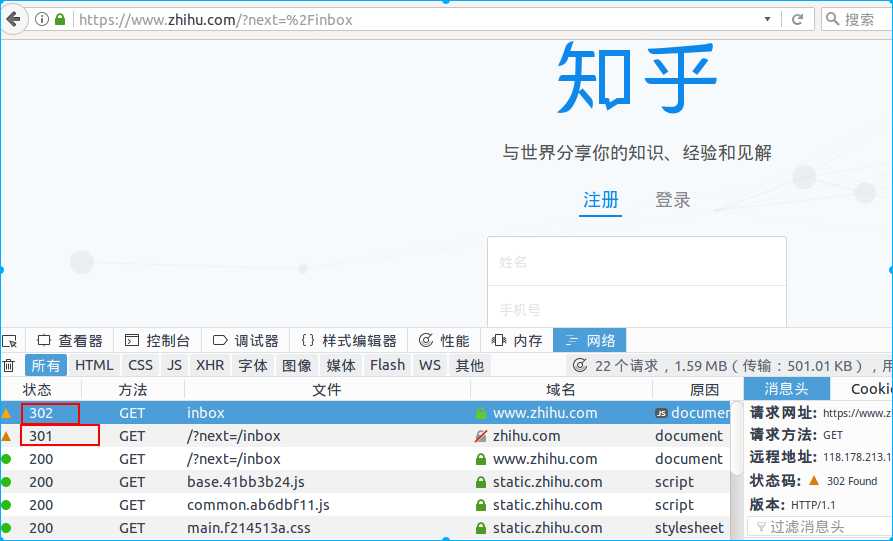The height and width of the screenshot is (541, 893).
Task: Open the URL history dropdown arrow
Action: click(x=767, y=19)
